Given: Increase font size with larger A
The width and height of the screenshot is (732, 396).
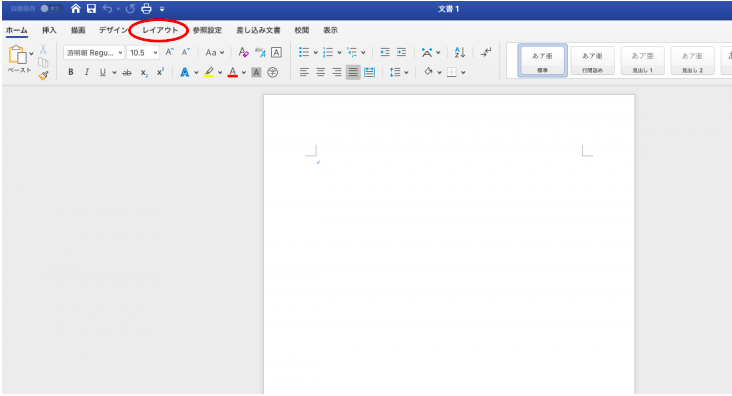Looking at the screenshot, I should tap(170, 52).
